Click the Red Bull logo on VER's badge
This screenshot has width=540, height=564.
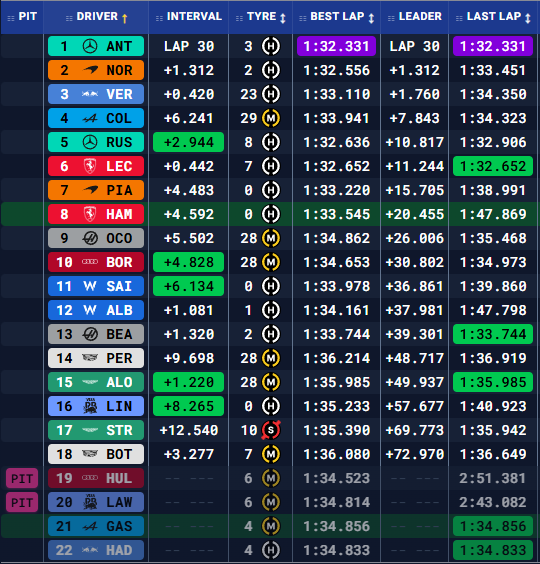point(90,94)
